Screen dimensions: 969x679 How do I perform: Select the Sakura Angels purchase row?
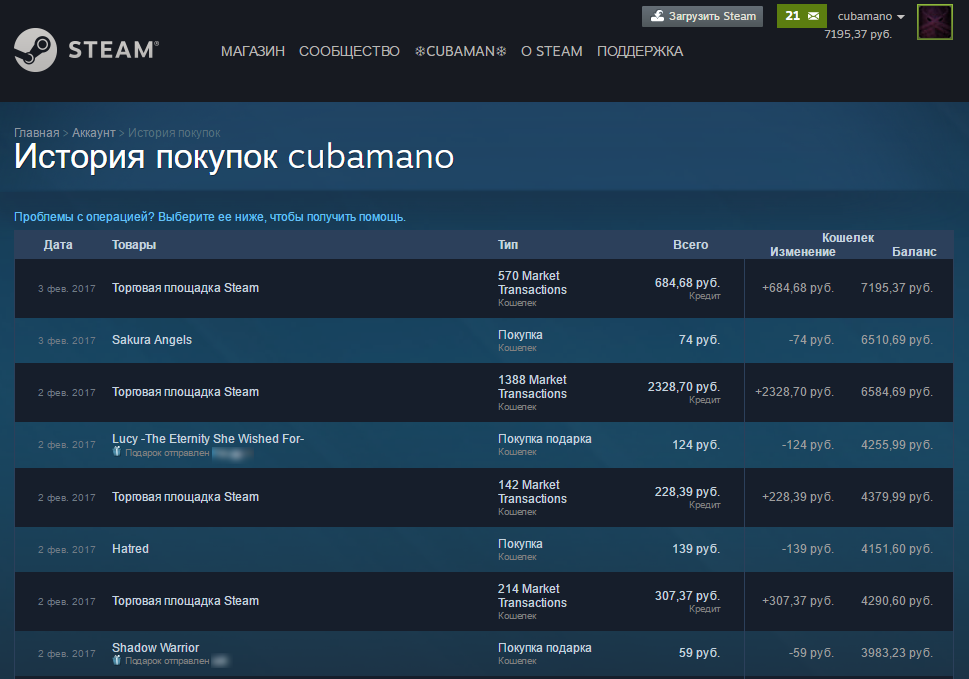coord(484,340)
